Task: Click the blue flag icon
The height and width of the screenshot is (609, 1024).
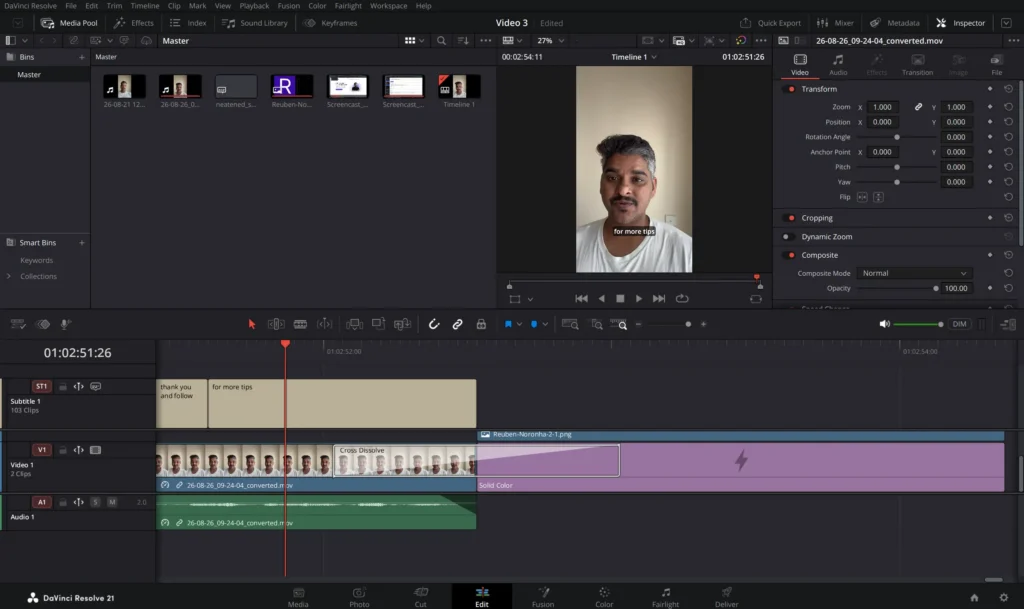Action: (507, 324)
